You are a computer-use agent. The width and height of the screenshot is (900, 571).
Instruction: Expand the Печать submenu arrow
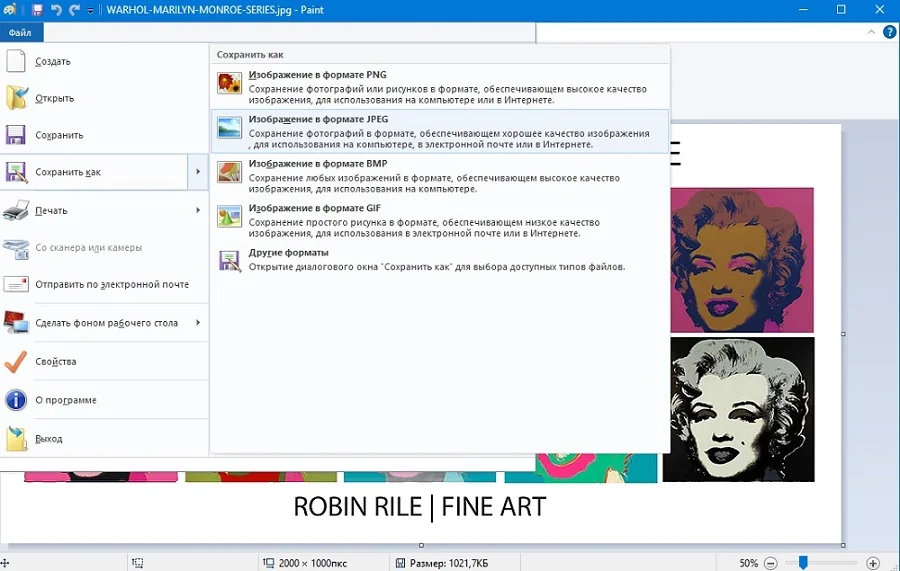tap(198, 210)
